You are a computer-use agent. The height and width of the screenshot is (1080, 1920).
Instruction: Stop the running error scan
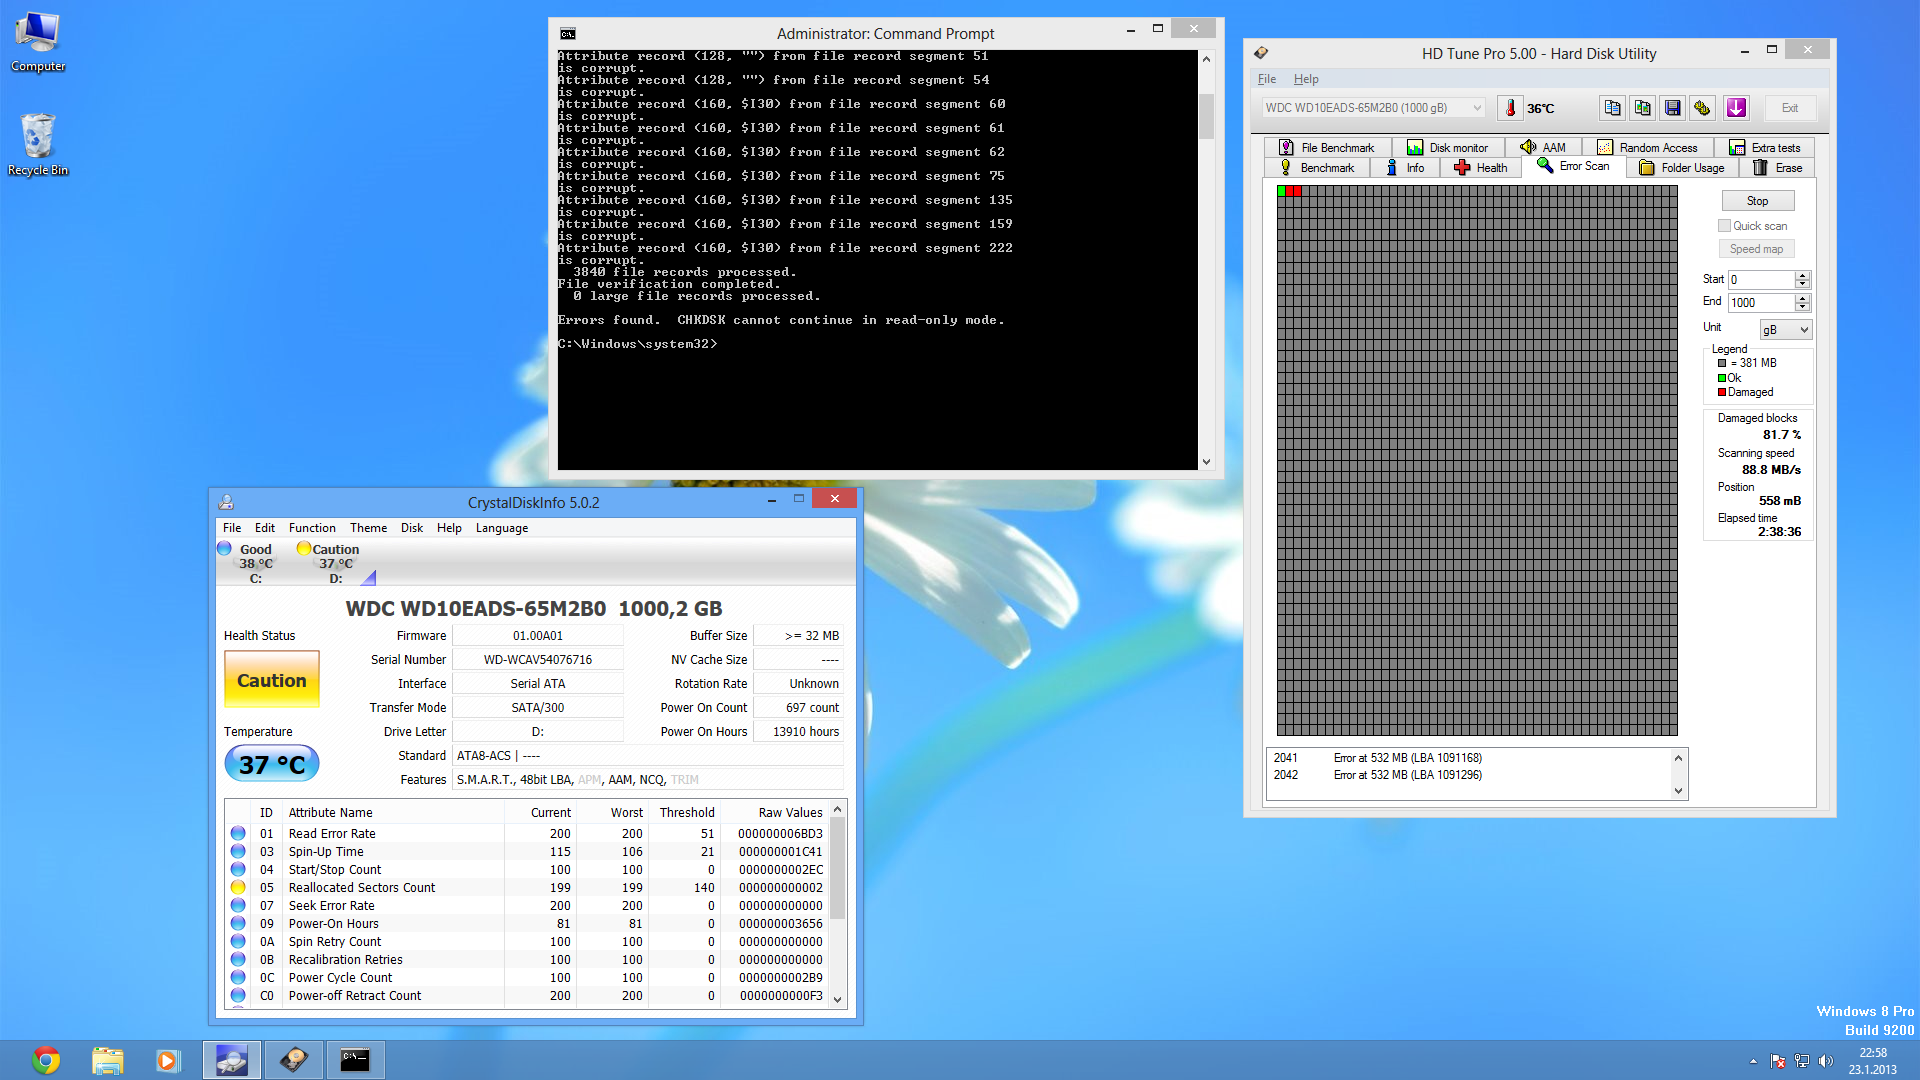click(1757, 201)
